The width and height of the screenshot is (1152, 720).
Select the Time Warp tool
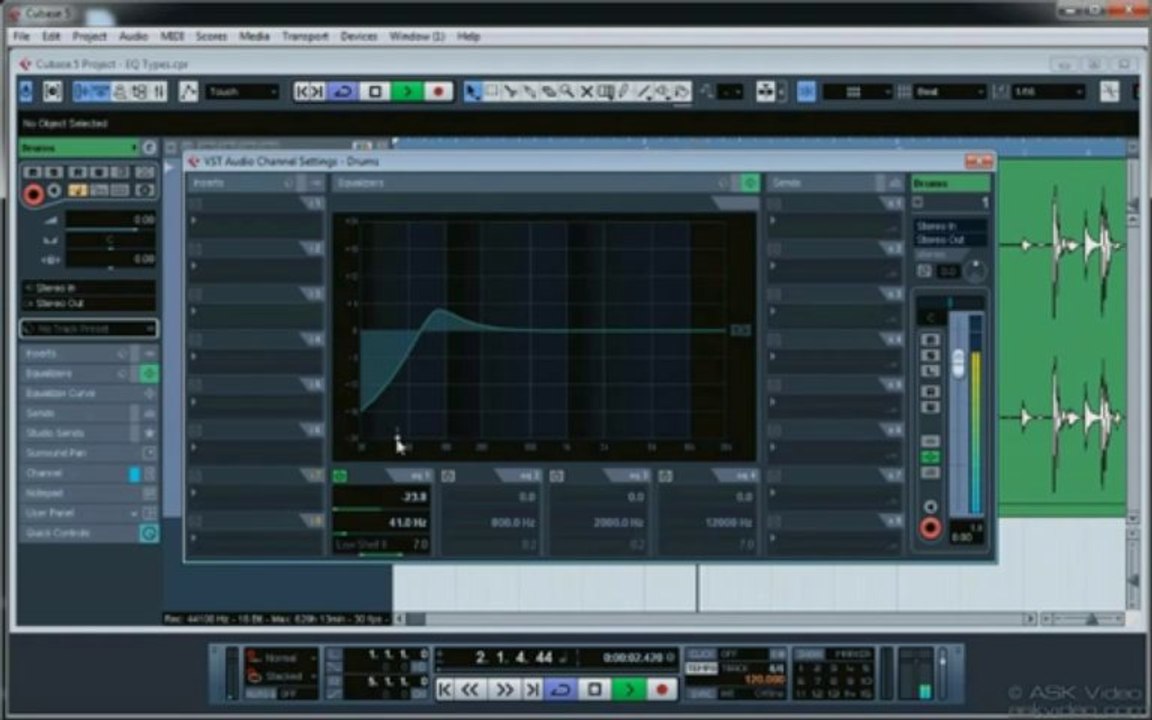click(x=605, y=91)
